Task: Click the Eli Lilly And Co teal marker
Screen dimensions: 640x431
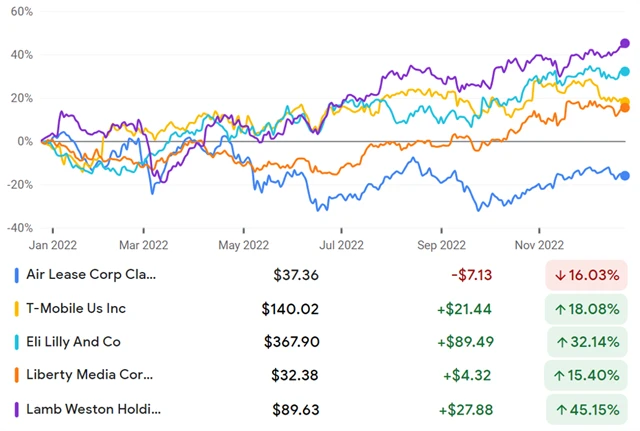Action: [16, 342]
